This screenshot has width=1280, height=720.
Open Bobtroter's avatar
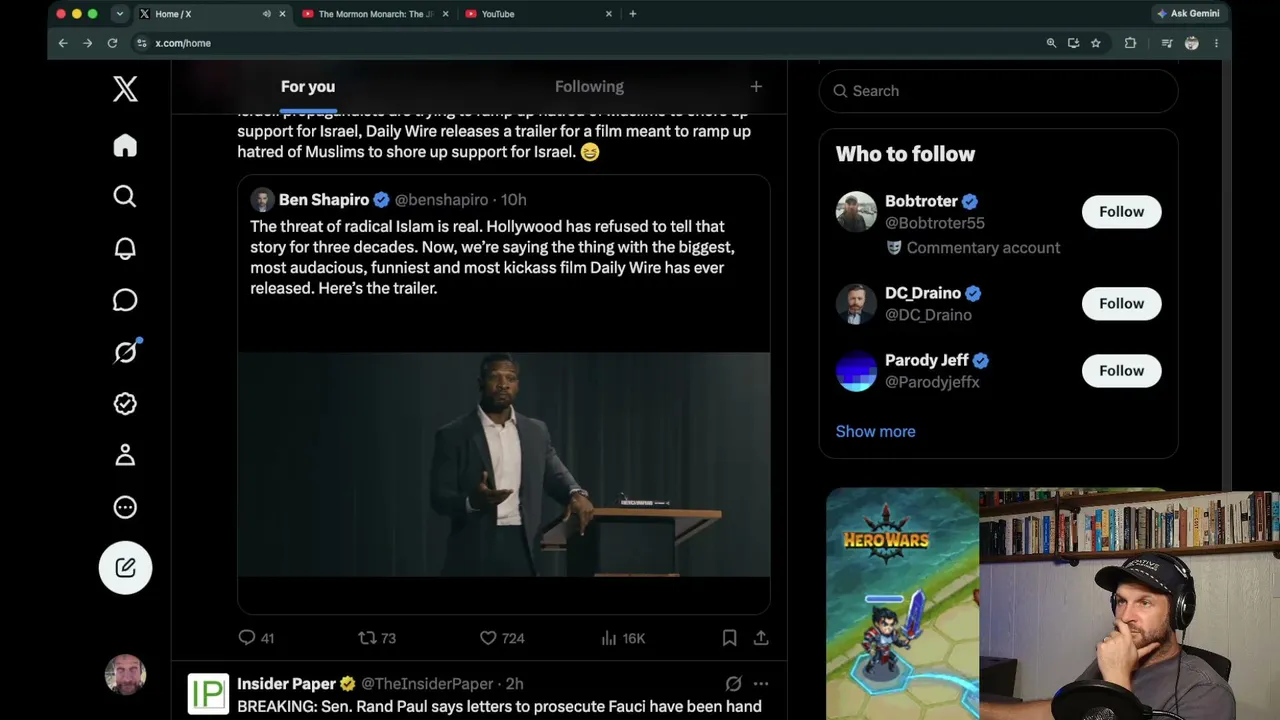tap(856, 212)
